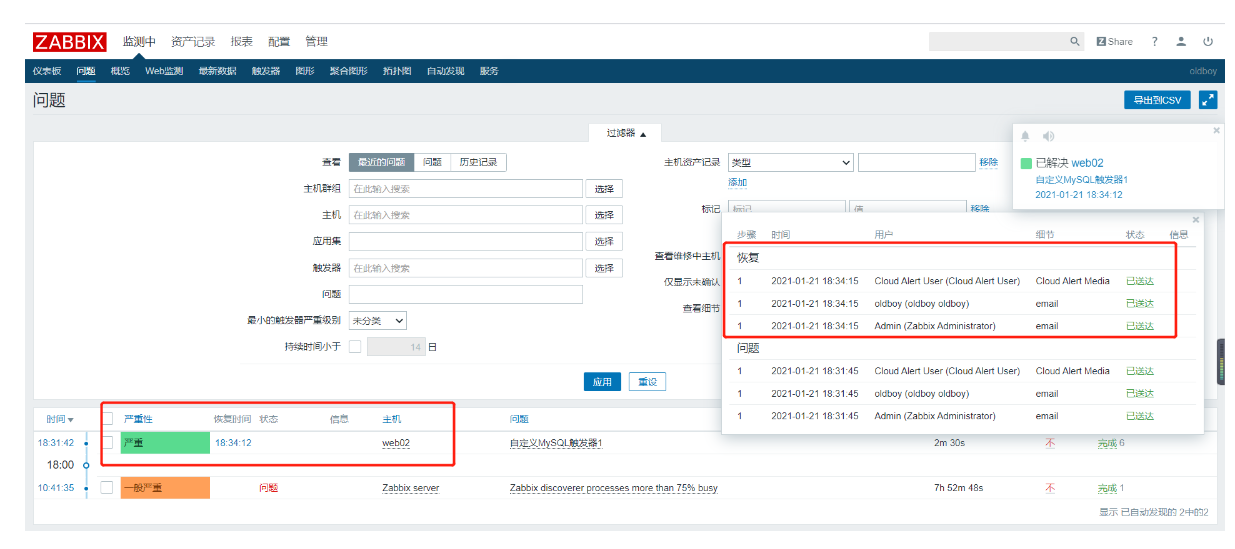Tick the checkbox for the web02 problem row
Screen dimensions: 1235x549
pyautogui.click(x=107, y=442)
